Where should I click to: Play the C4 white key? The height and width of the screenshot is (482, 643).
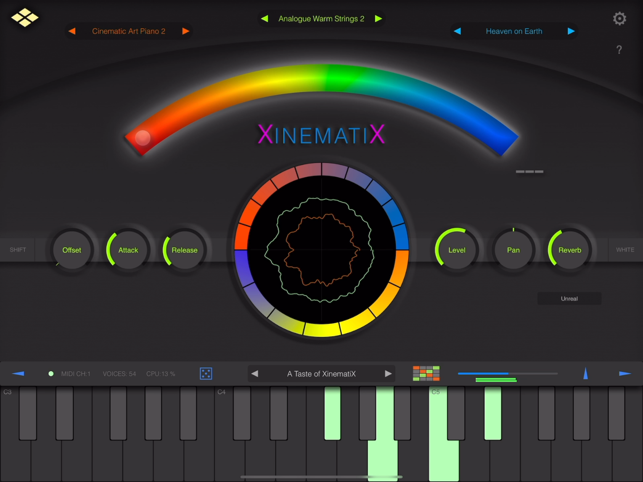pyautogui.click(x=230, y=461)
